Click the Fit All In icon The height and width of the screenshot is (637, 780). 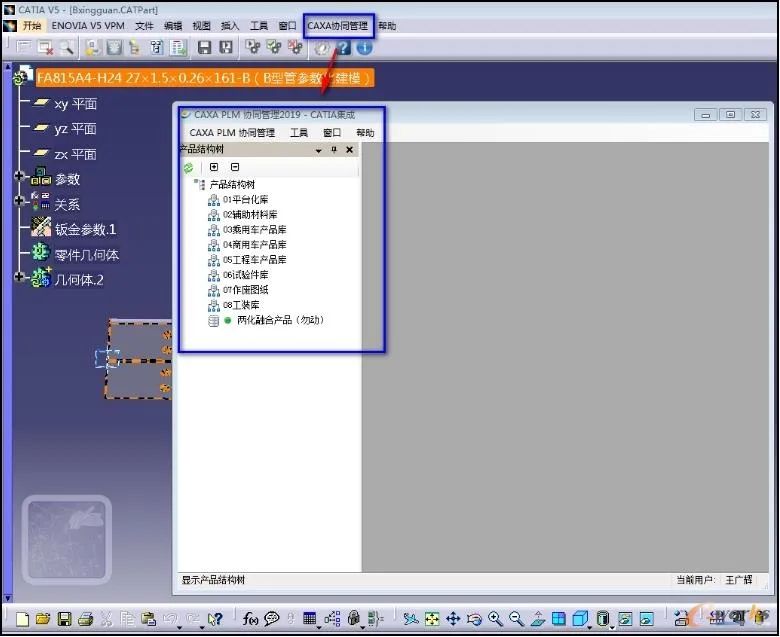(432, 619)
